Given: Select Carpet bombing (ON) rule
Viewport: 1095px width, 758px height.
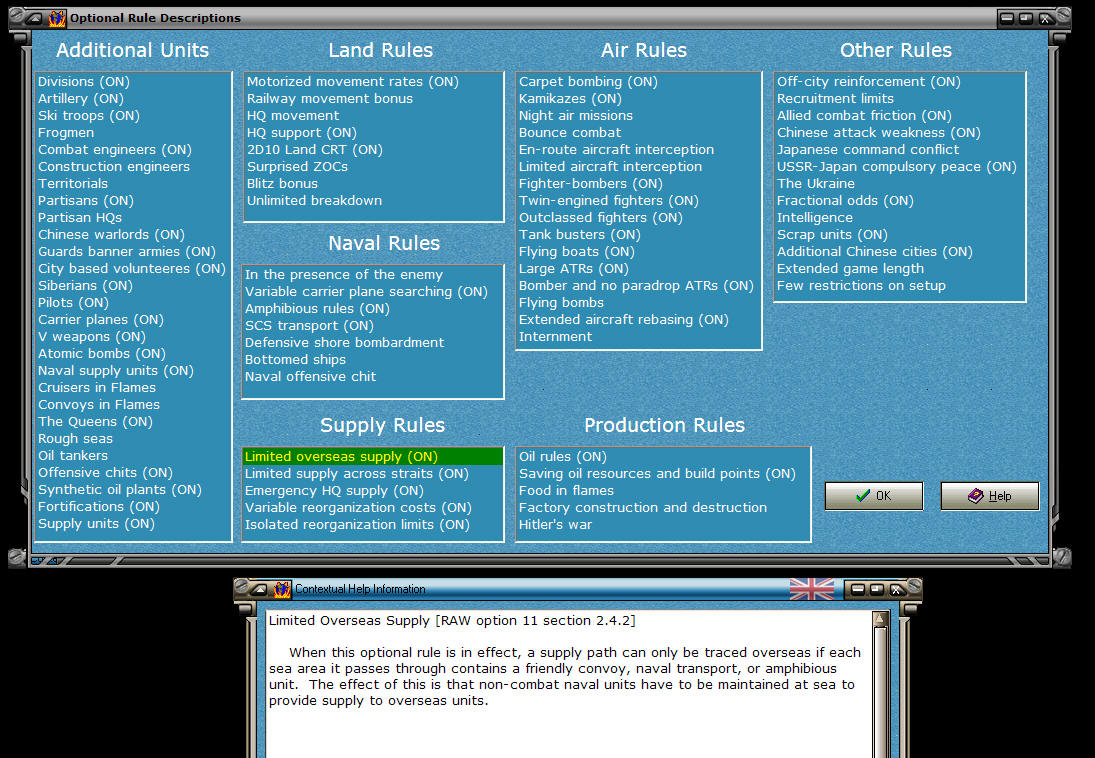Looking at the screenshot, I should (x=588, y=82).
